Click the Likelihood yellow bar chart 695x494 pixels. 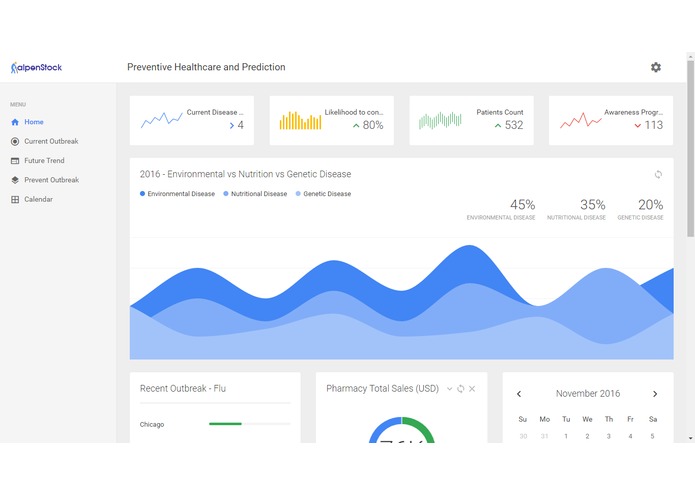click(x=301, y=120)
